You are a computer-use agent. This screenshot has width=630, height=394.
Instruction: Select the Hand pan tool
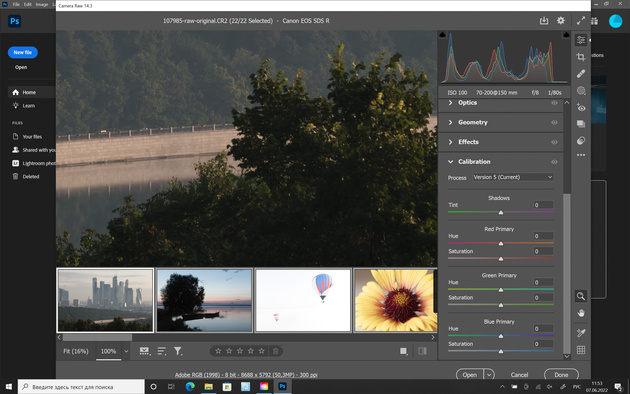pyautogui.click(x=581, y=313)
